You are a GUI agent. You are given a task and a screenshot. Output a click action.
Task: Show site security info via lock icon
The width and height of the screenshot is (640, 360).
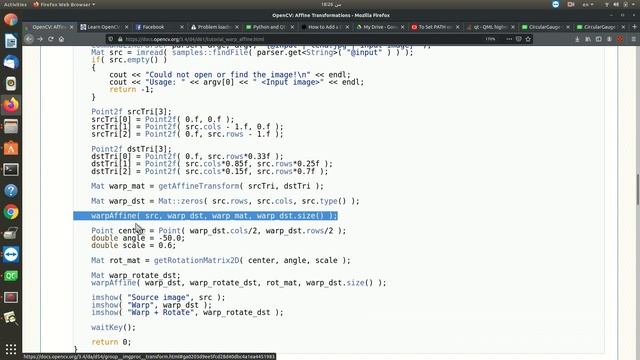pos(120,39)
